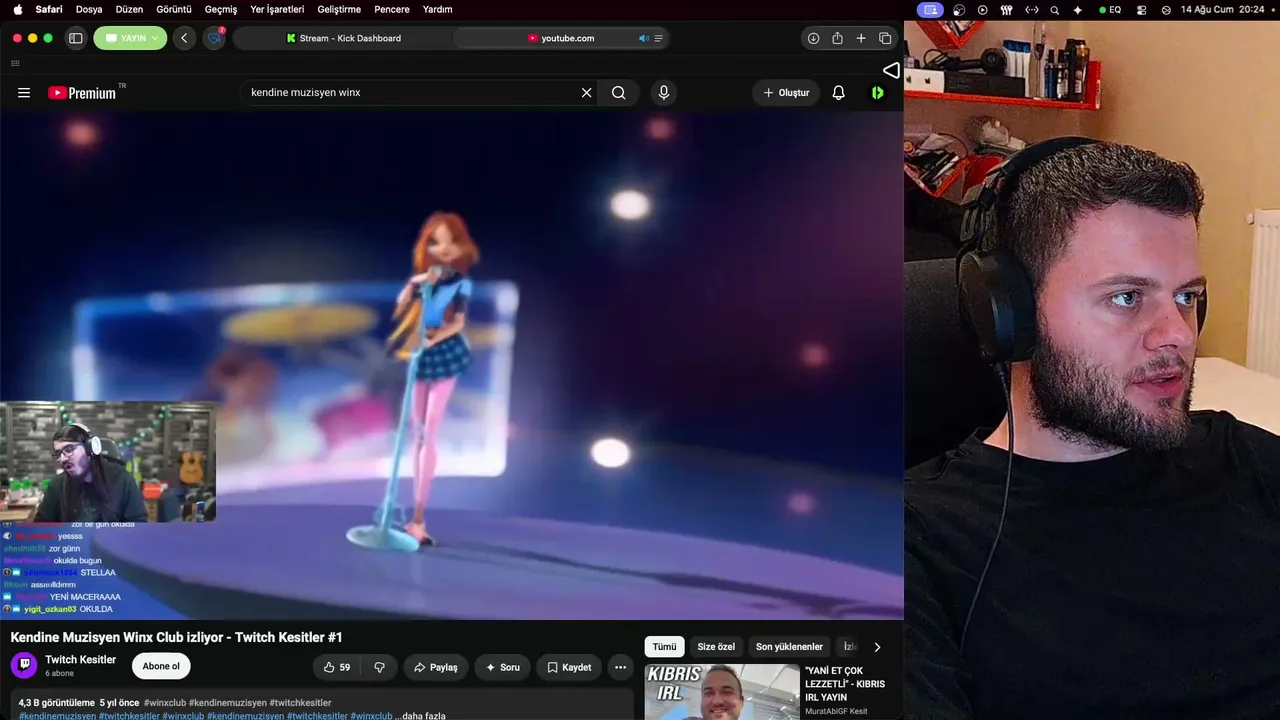Share the video with Paylaş
Image resolution: width=1280 pixels, height=720 pixels.
pyautogui.click(x=436, y=667)
